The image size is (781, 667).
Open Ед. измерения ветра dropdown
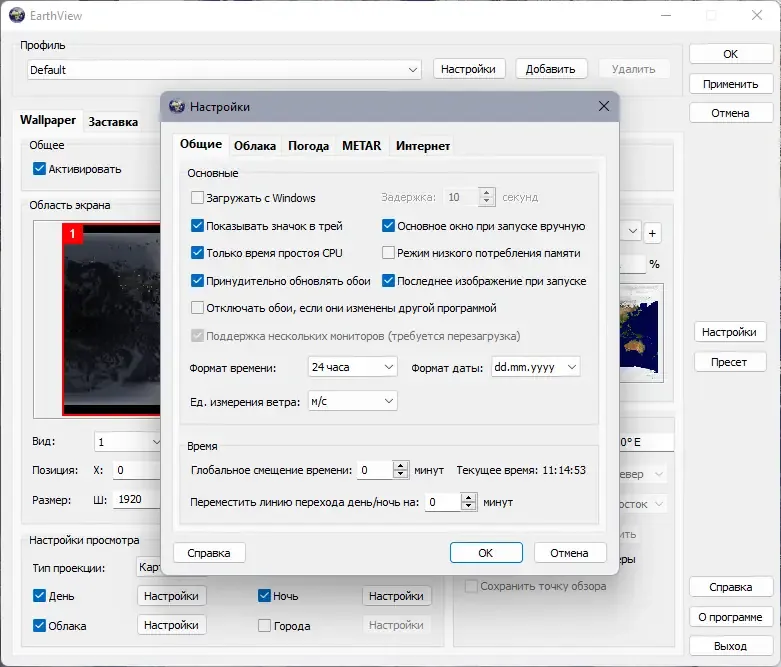coord(353,401)
